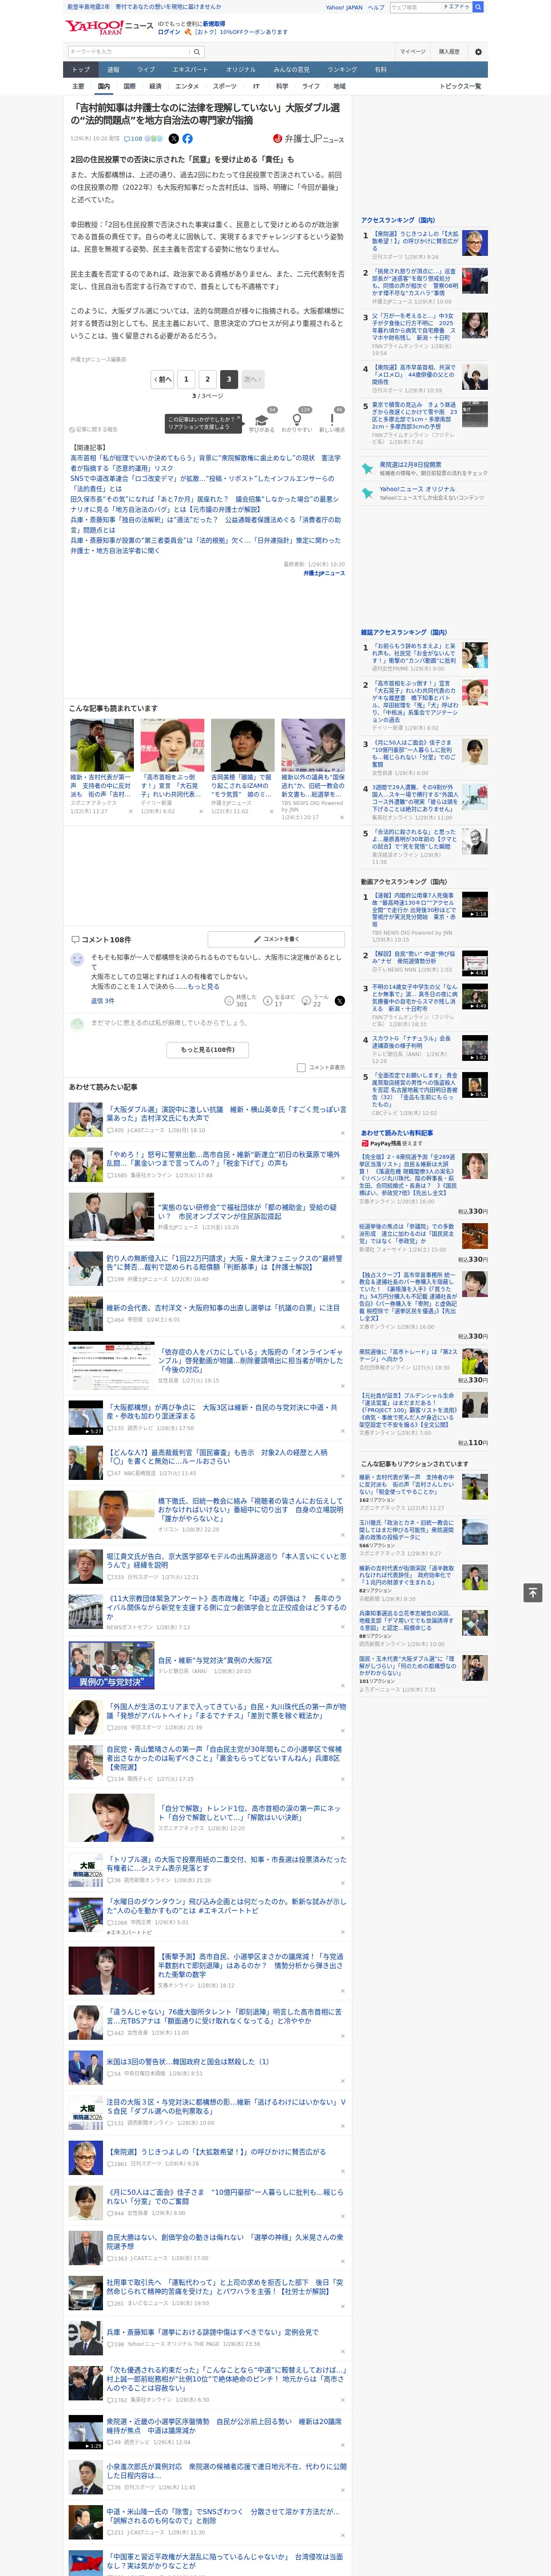
Task: Open 米国は3回の警告状 article
Action: 188,2061
